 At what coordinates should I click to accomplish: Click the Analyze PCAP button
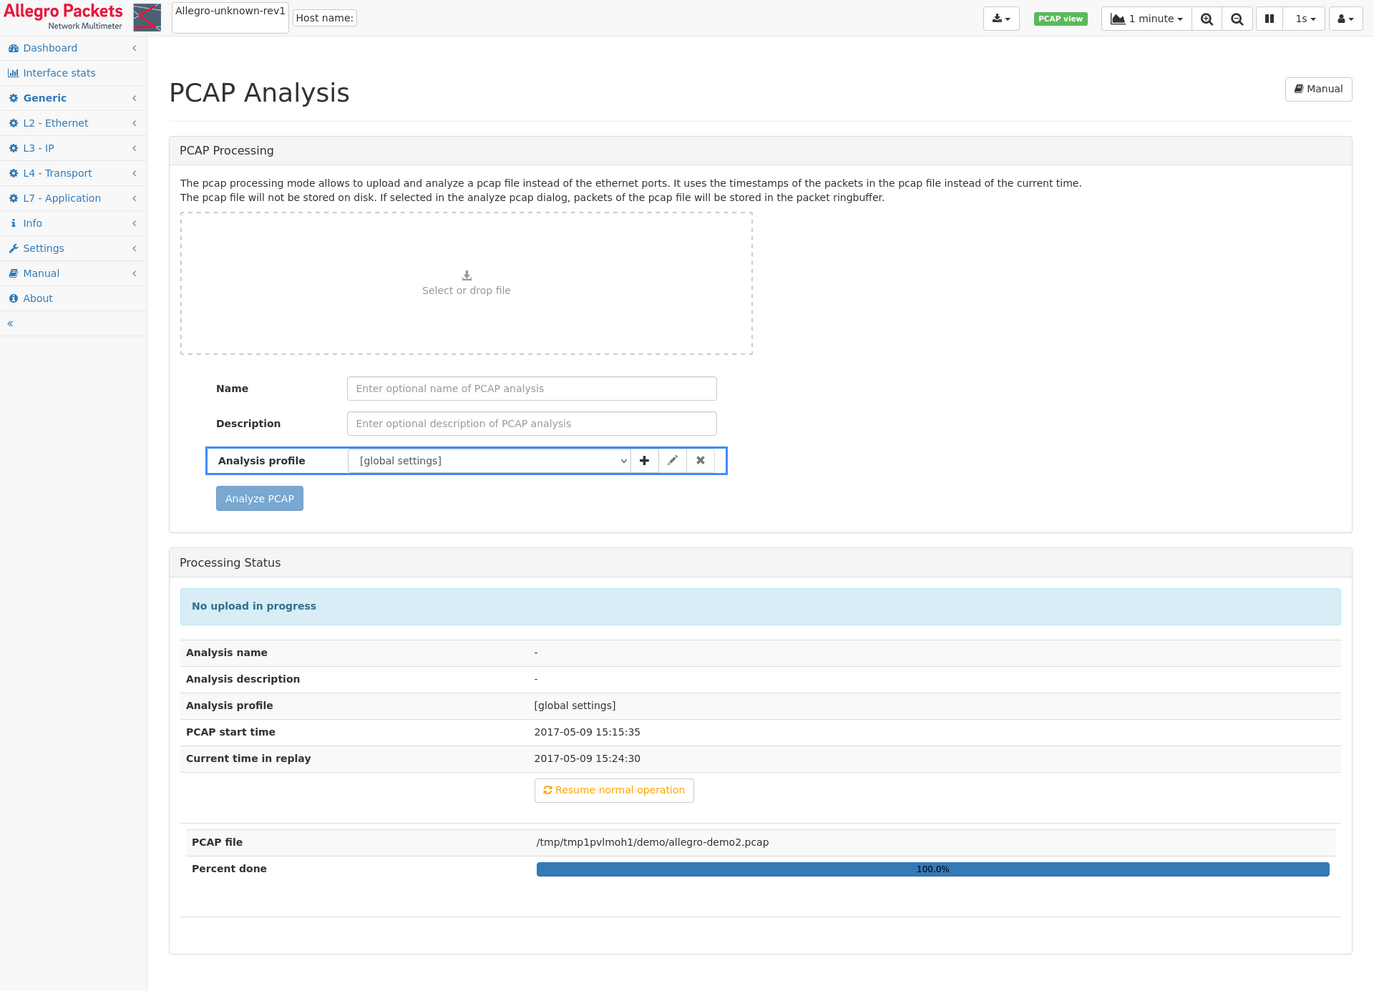(x=259, y=499)
